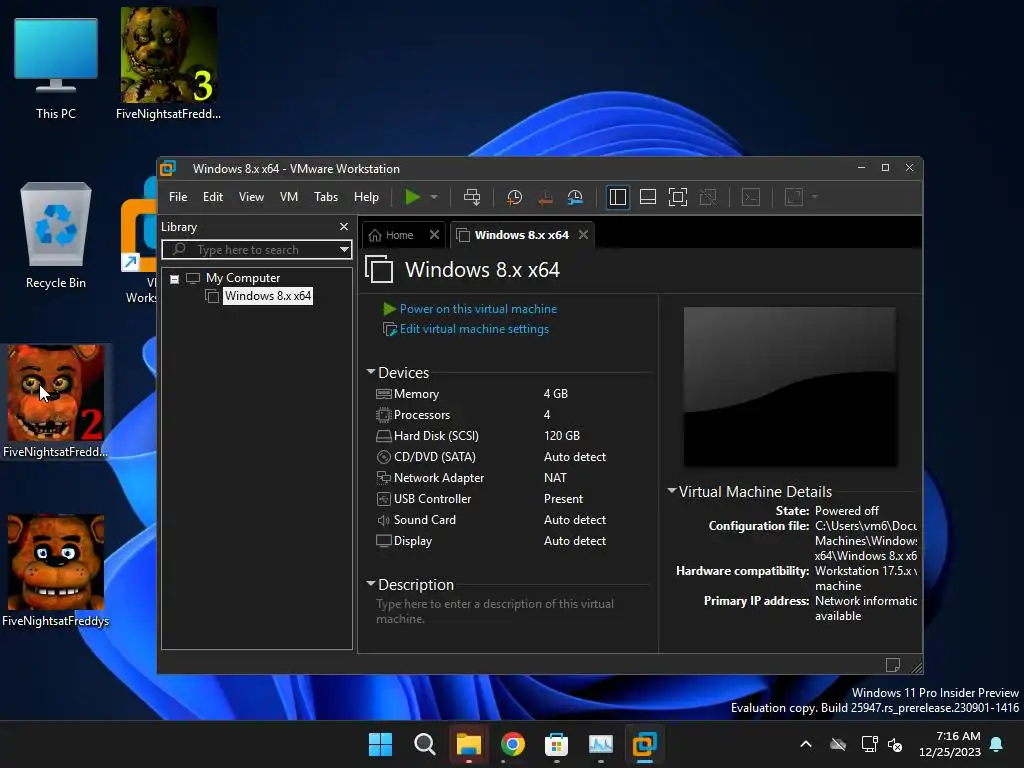The width and height of the screenshot is (1024, 768).
Task: Click the Revert to snapshot toolbar icon
Action: pyautogui.click(x=545, y=197)
